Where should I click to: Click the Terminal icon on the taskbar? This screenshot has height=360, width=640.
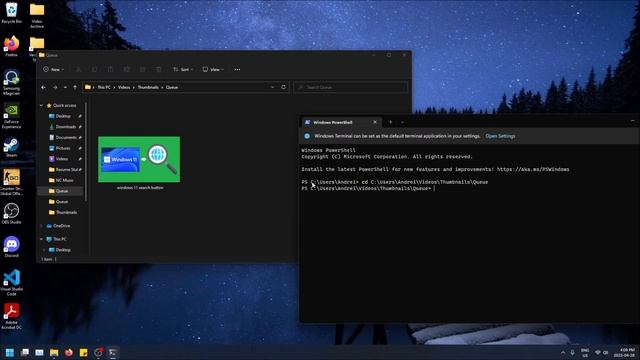click(113, 352)
